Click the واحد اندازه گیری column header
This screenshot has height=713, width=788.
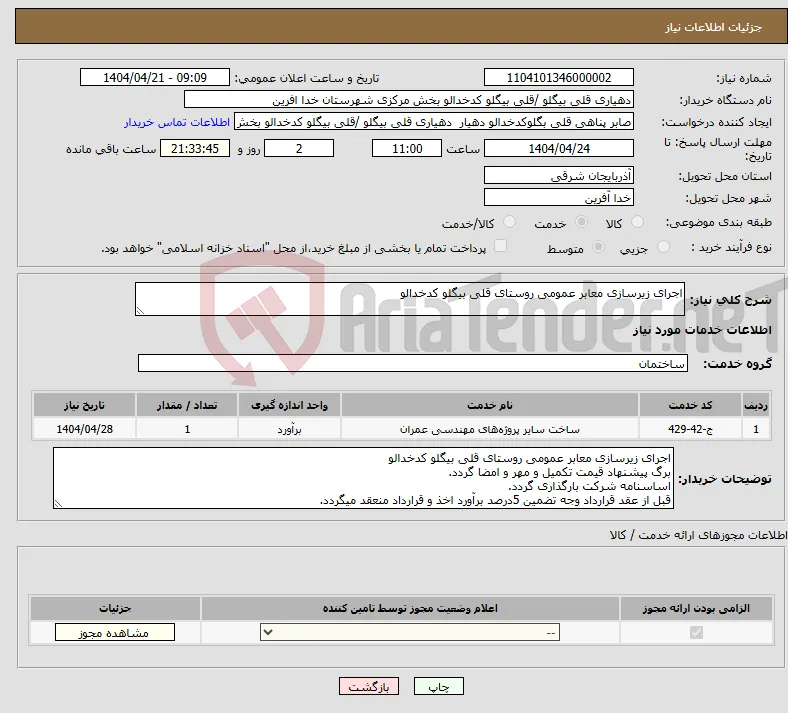pyautogui.click(x=289, y=405)
